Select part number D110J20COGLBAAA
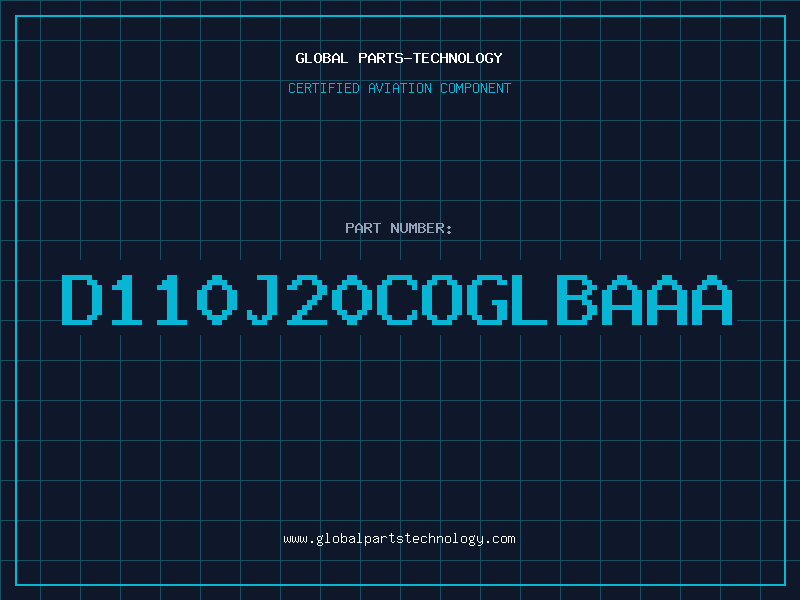Screen dimensions: 800x600 tap(397, 299)
